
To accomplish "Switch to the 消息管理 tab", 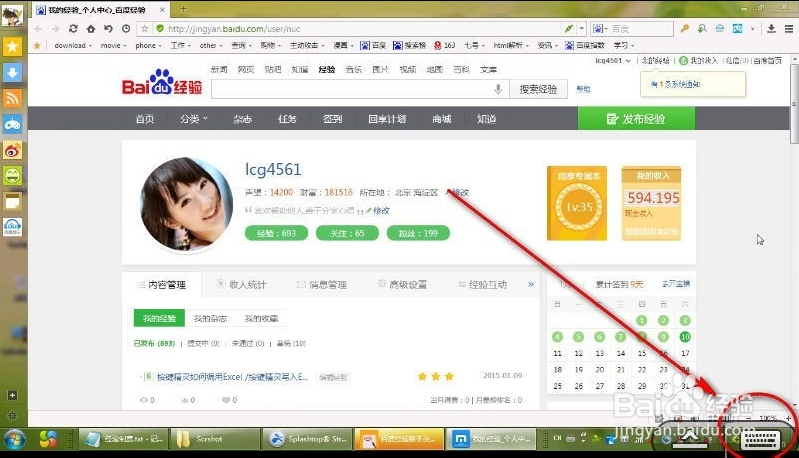I will 322,285.
